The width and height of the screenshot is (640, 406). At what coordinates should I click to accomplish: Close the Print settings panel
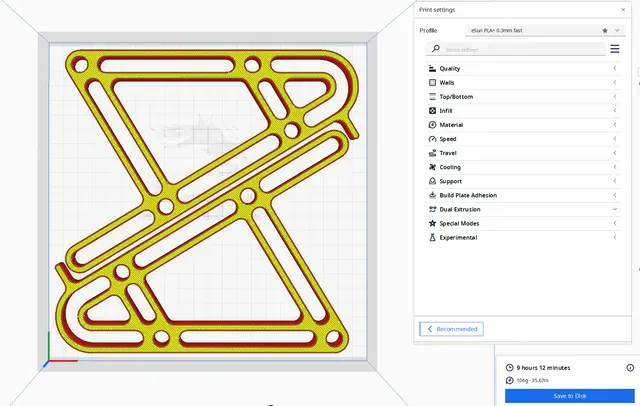click(623, 10)
